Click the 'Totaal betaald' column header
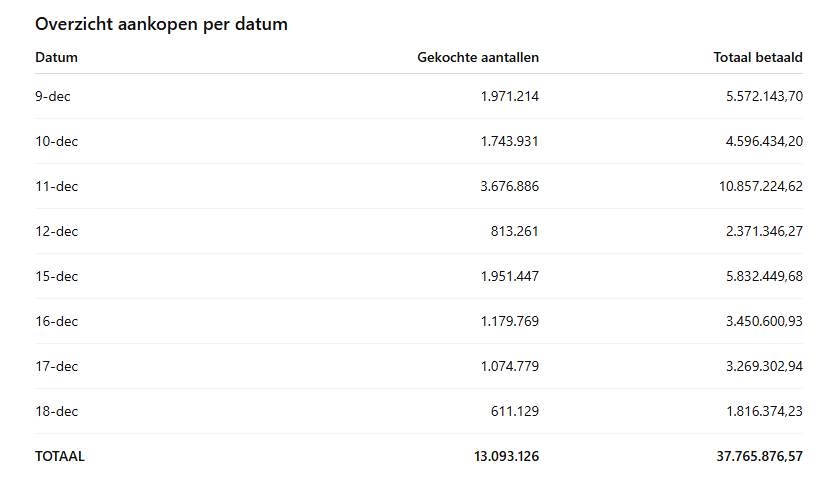The image size is (822, 492). pos(757,57)
